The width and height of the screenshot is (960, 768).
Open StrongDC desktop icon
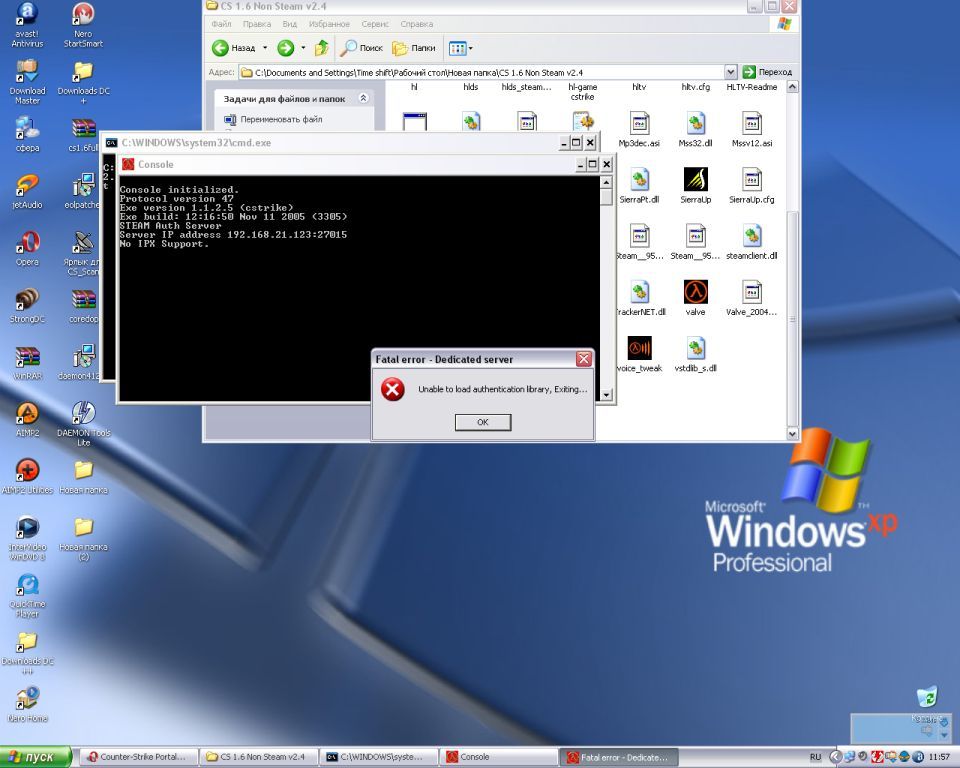pyautogui.click(x=27, y=306)
